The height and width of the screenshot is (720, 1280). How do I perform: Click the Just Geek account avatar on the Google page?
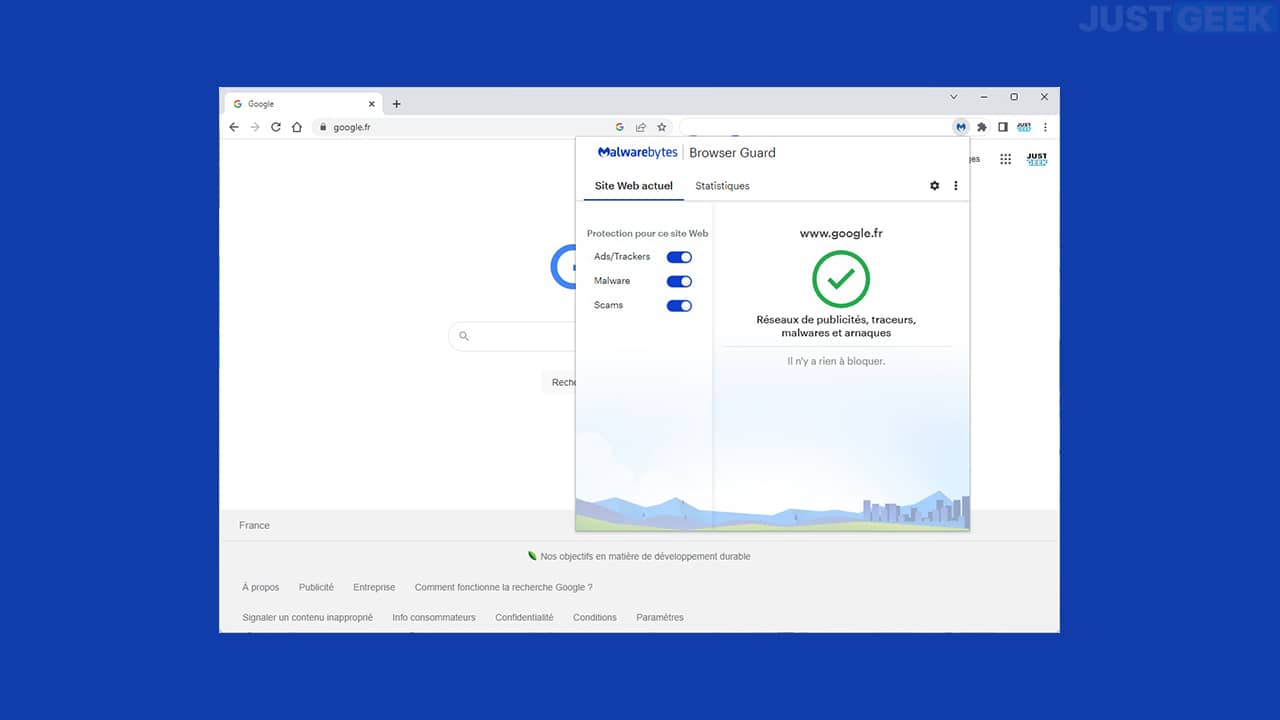click(1037, 159)
